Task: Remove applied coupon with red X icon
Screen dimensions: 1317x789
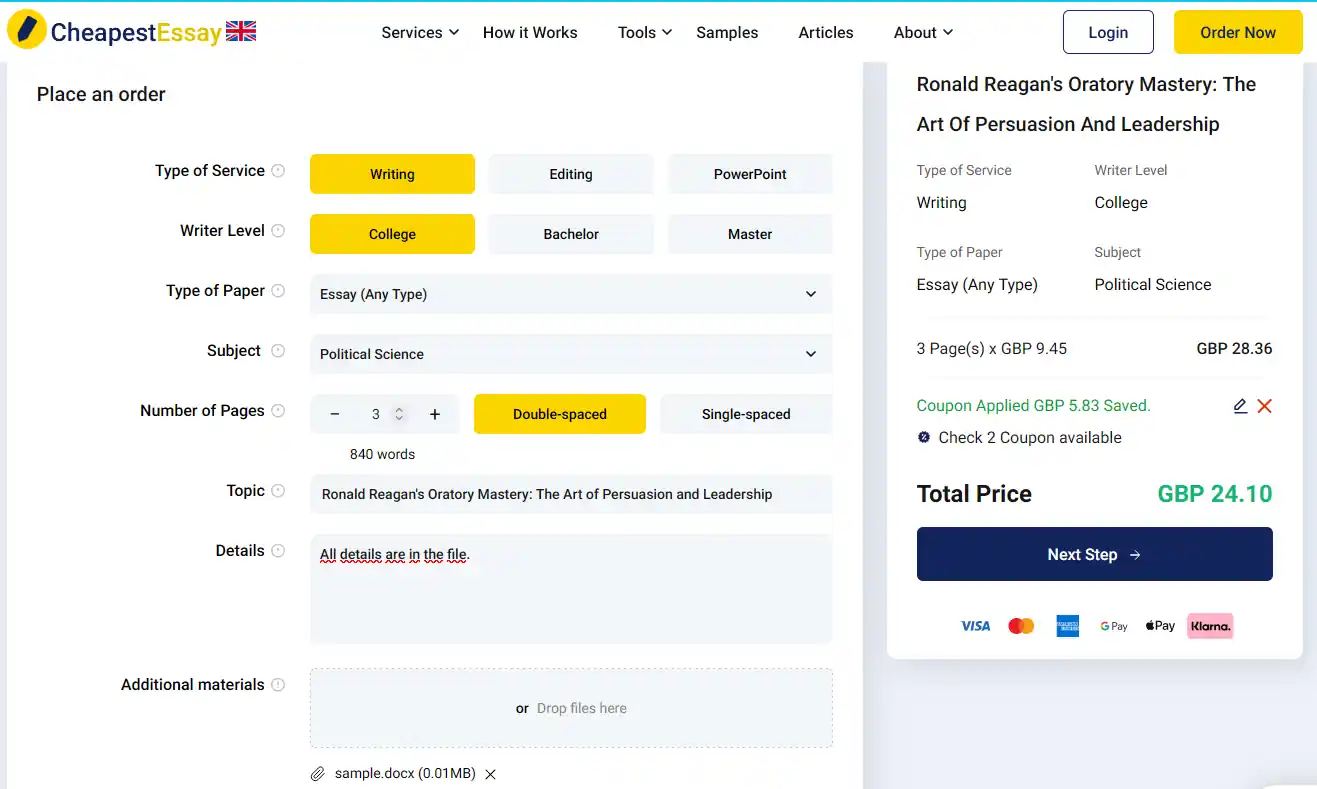Action: [x=1264, y=406]
